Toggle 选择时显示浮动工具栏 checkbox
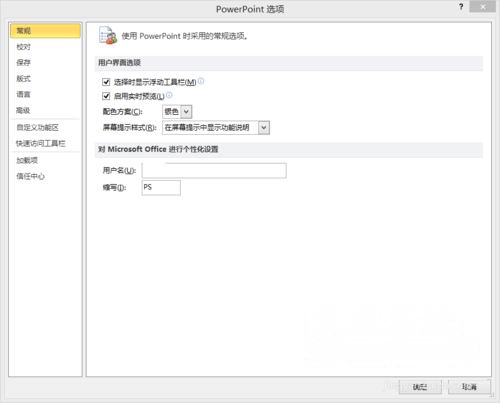 pyautogui.click(x=106, y=82)
